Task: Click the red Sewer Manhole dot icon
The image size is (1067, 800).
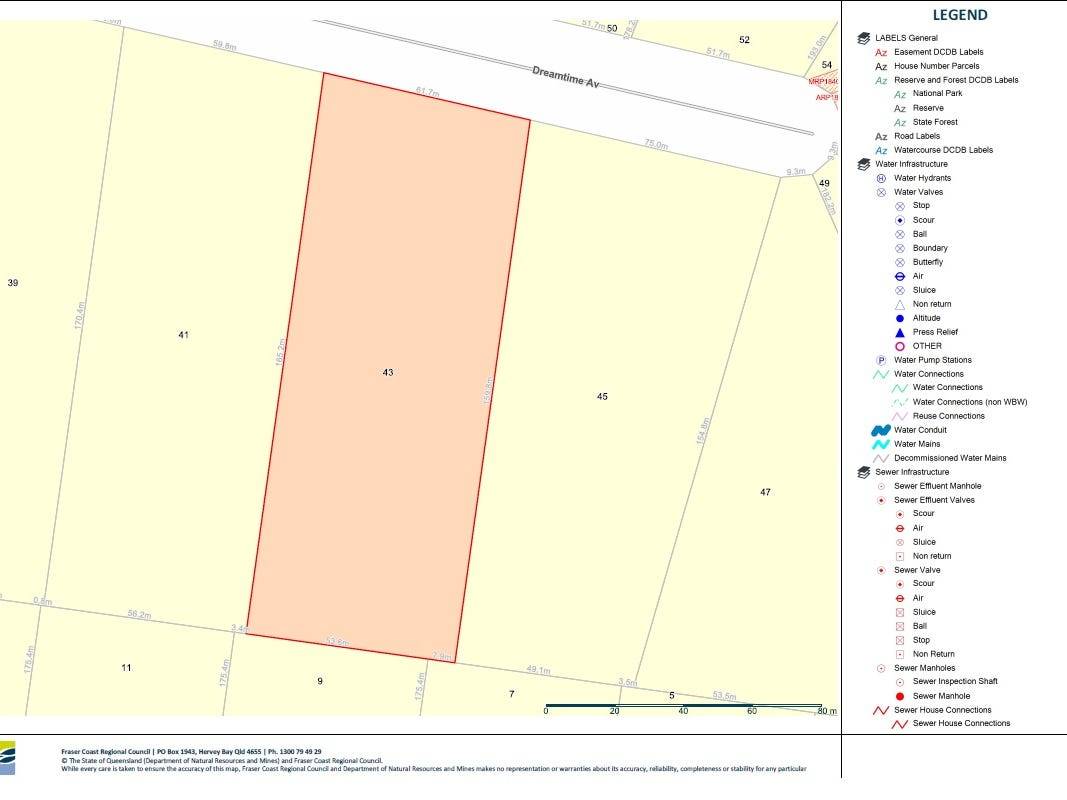Action: (x=900, y=696)
